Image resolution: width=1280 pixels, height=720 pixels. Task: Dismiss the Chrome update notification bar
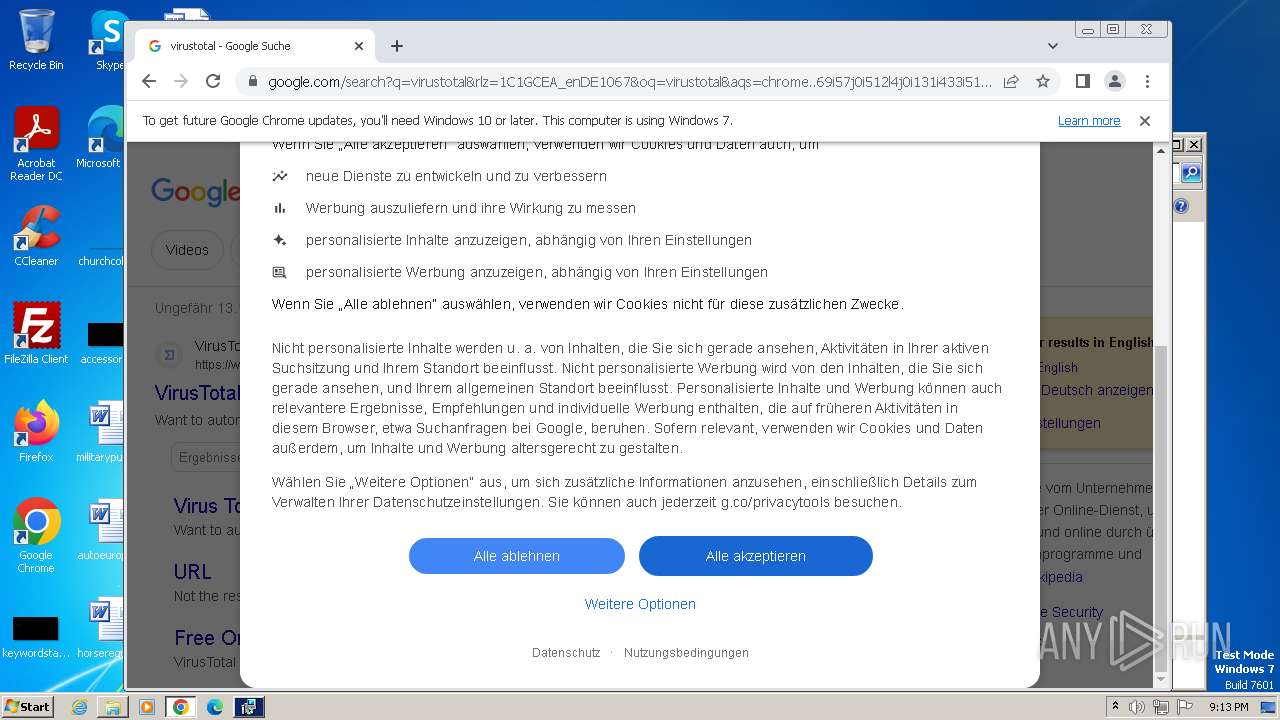pos(1145,121)
